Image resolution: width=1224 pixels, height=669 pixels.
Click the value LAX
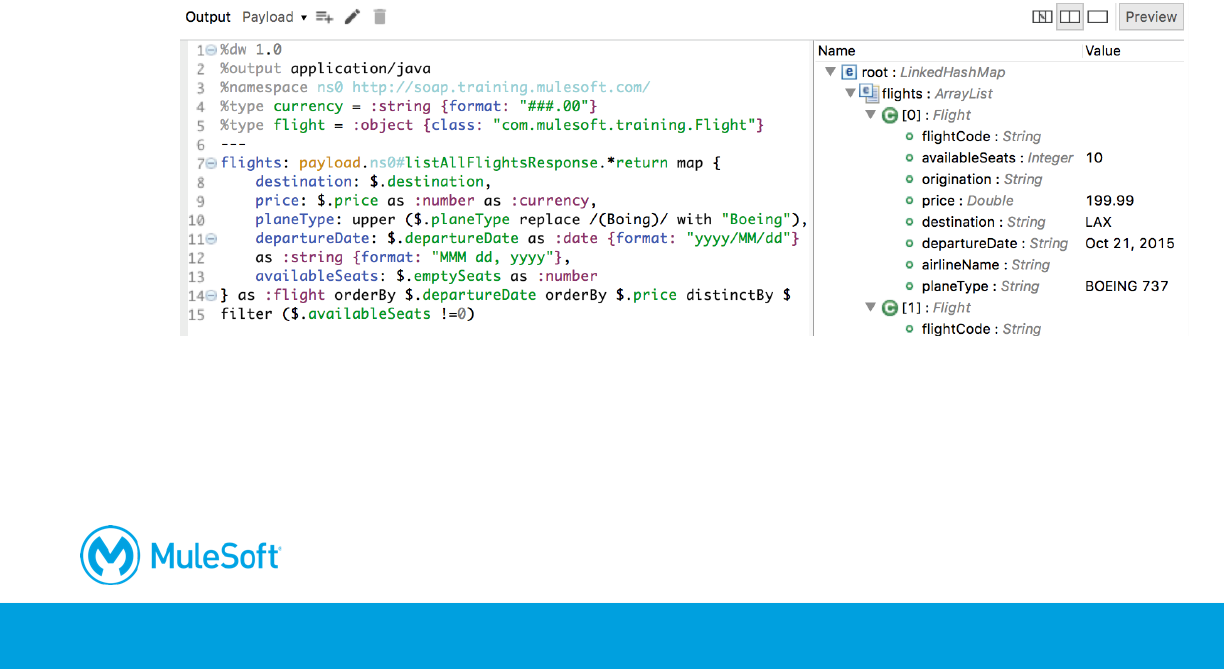click(1098, 222)
